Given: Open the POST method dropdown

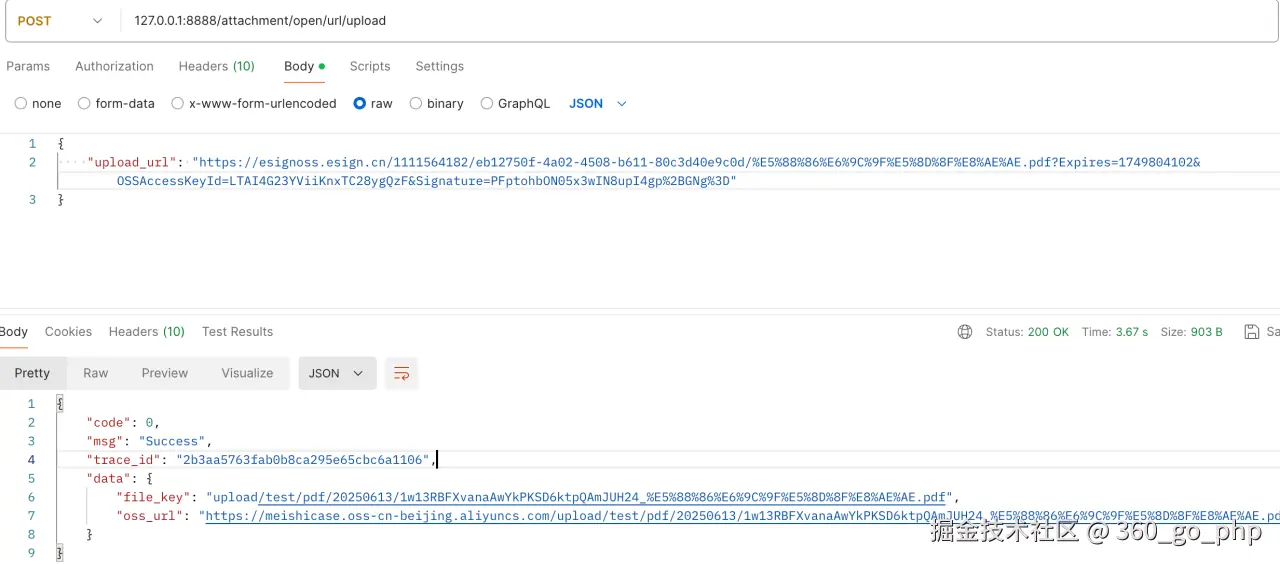Looking at the screenshot, I should 60,21.
